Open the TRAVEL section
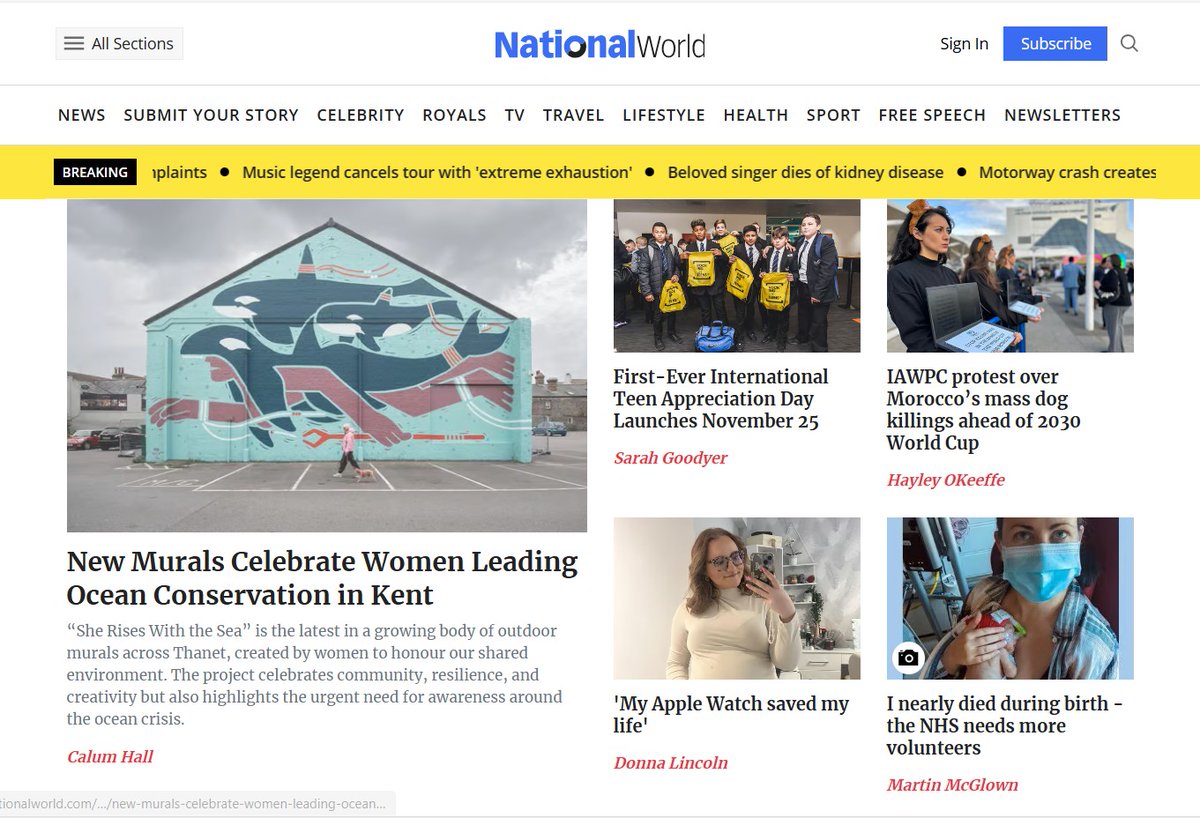Screen dimensions: 1200x818 tap(573, 114)
